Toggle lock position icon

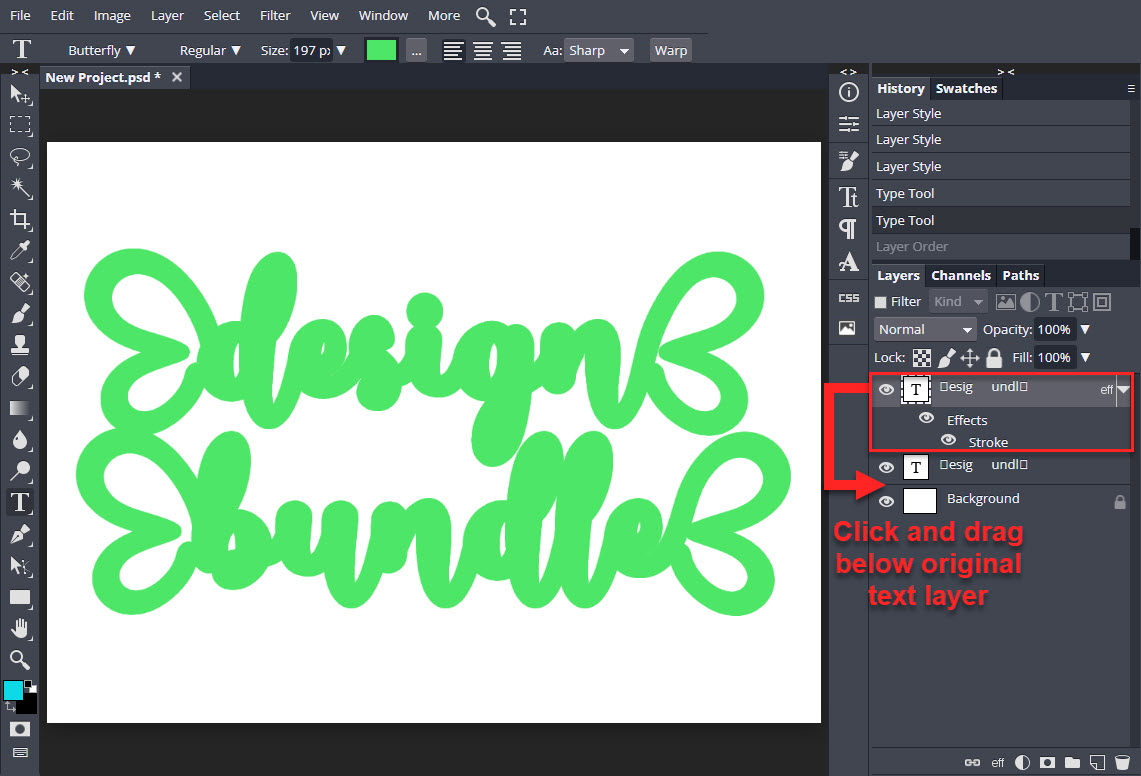click(970, 357)
